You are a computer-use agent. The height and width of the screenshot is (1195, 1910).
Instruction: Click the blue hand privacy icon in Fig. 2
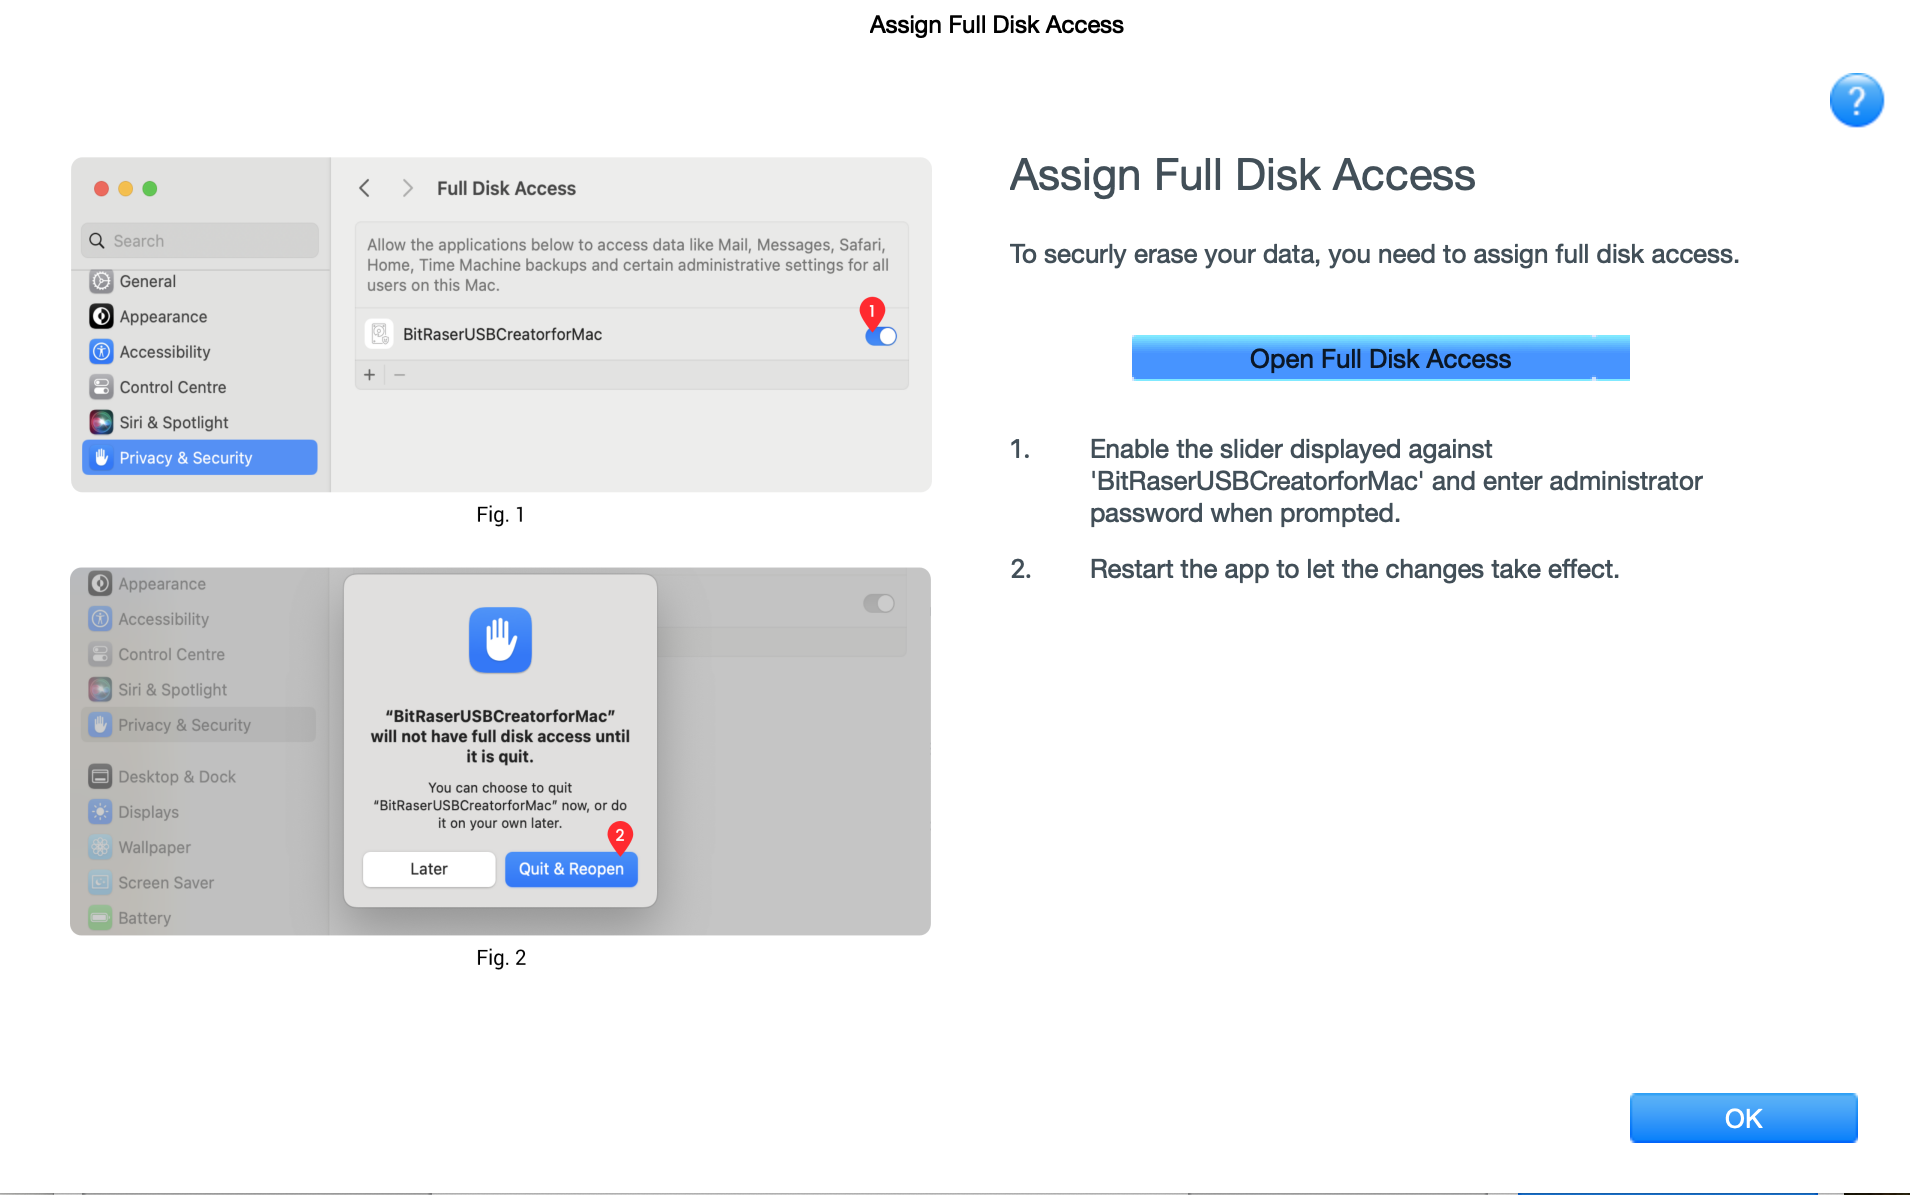click(500, 640)
